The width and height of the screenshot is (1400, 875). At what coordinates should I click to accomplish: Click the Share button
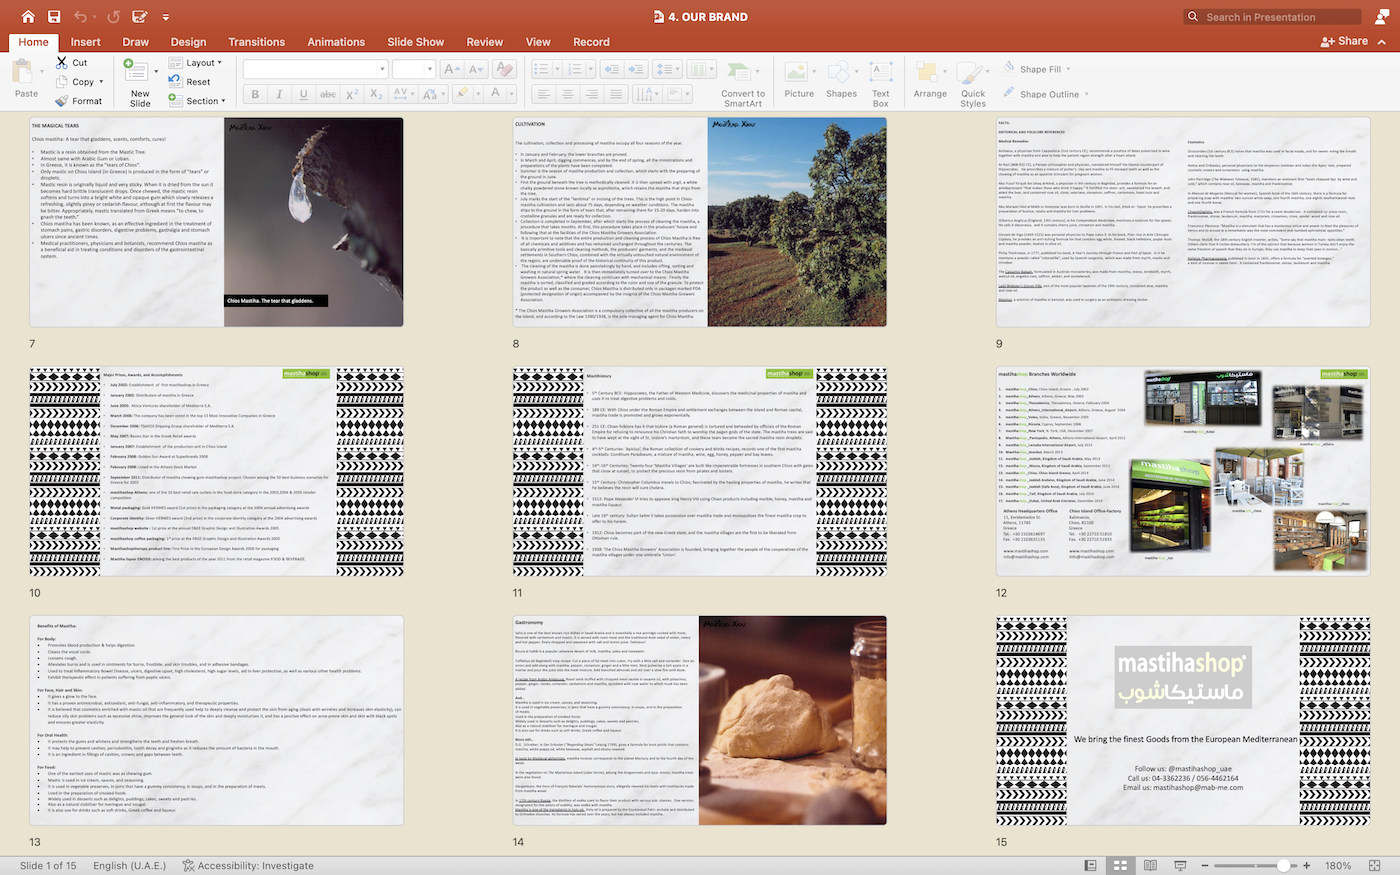click(x=1344, y=41)
